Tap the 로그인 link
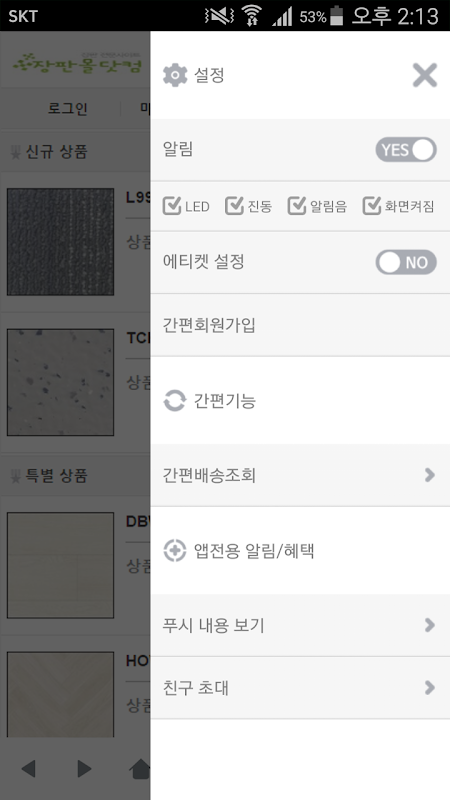Screen dimensions: 450x800 (68, 108)
